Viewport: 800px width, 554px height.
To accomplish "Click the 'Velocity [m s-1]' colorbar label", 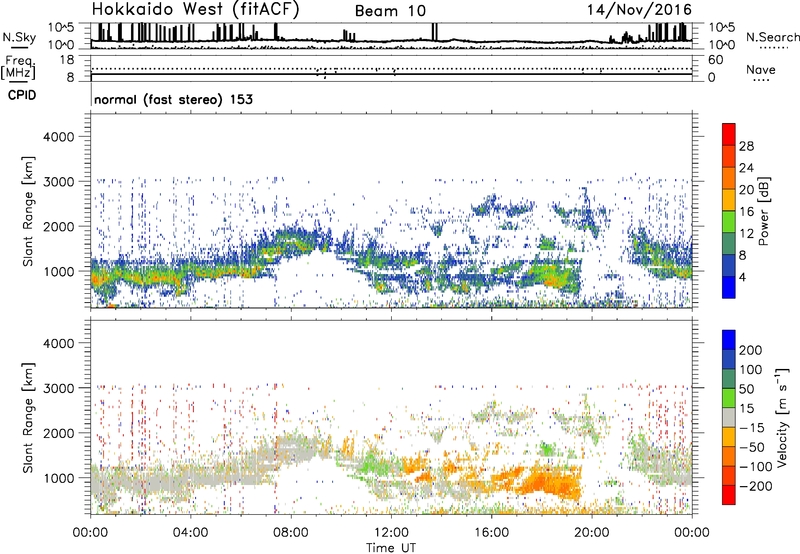I will point(782,417).
